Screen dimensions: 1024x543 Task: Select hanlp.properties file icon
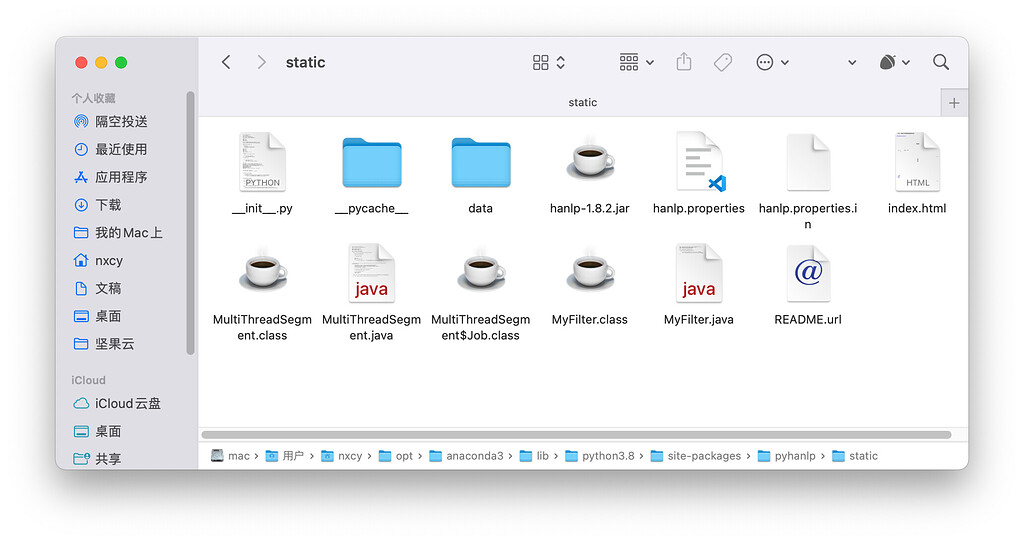[699, 161]
